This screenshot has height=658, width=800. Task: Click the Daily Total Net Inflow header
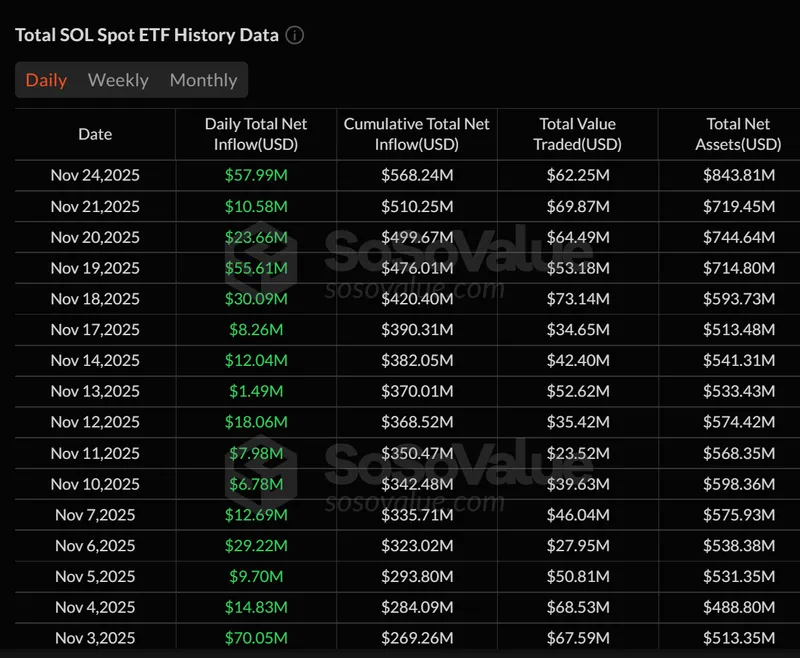(256, 134)
